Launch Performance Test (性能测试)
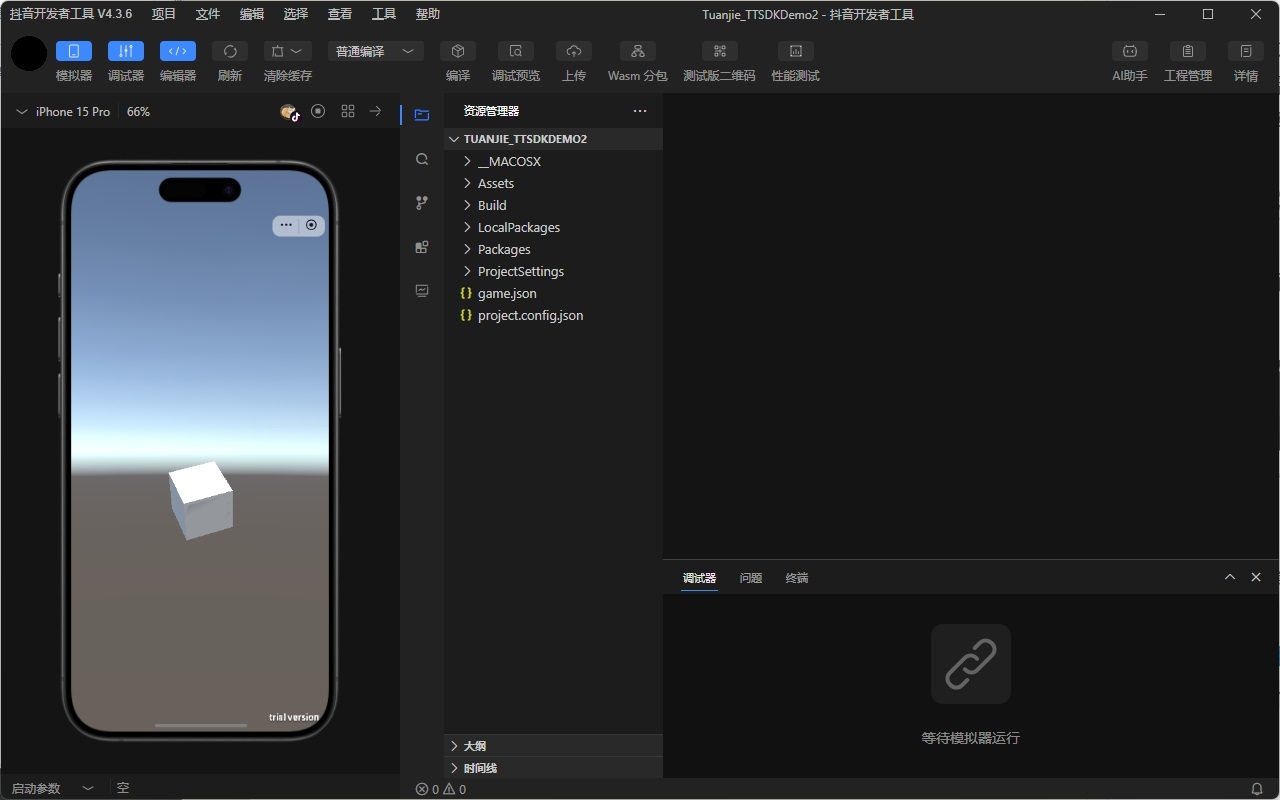The image size is (1280, 800). coord(795,52)
